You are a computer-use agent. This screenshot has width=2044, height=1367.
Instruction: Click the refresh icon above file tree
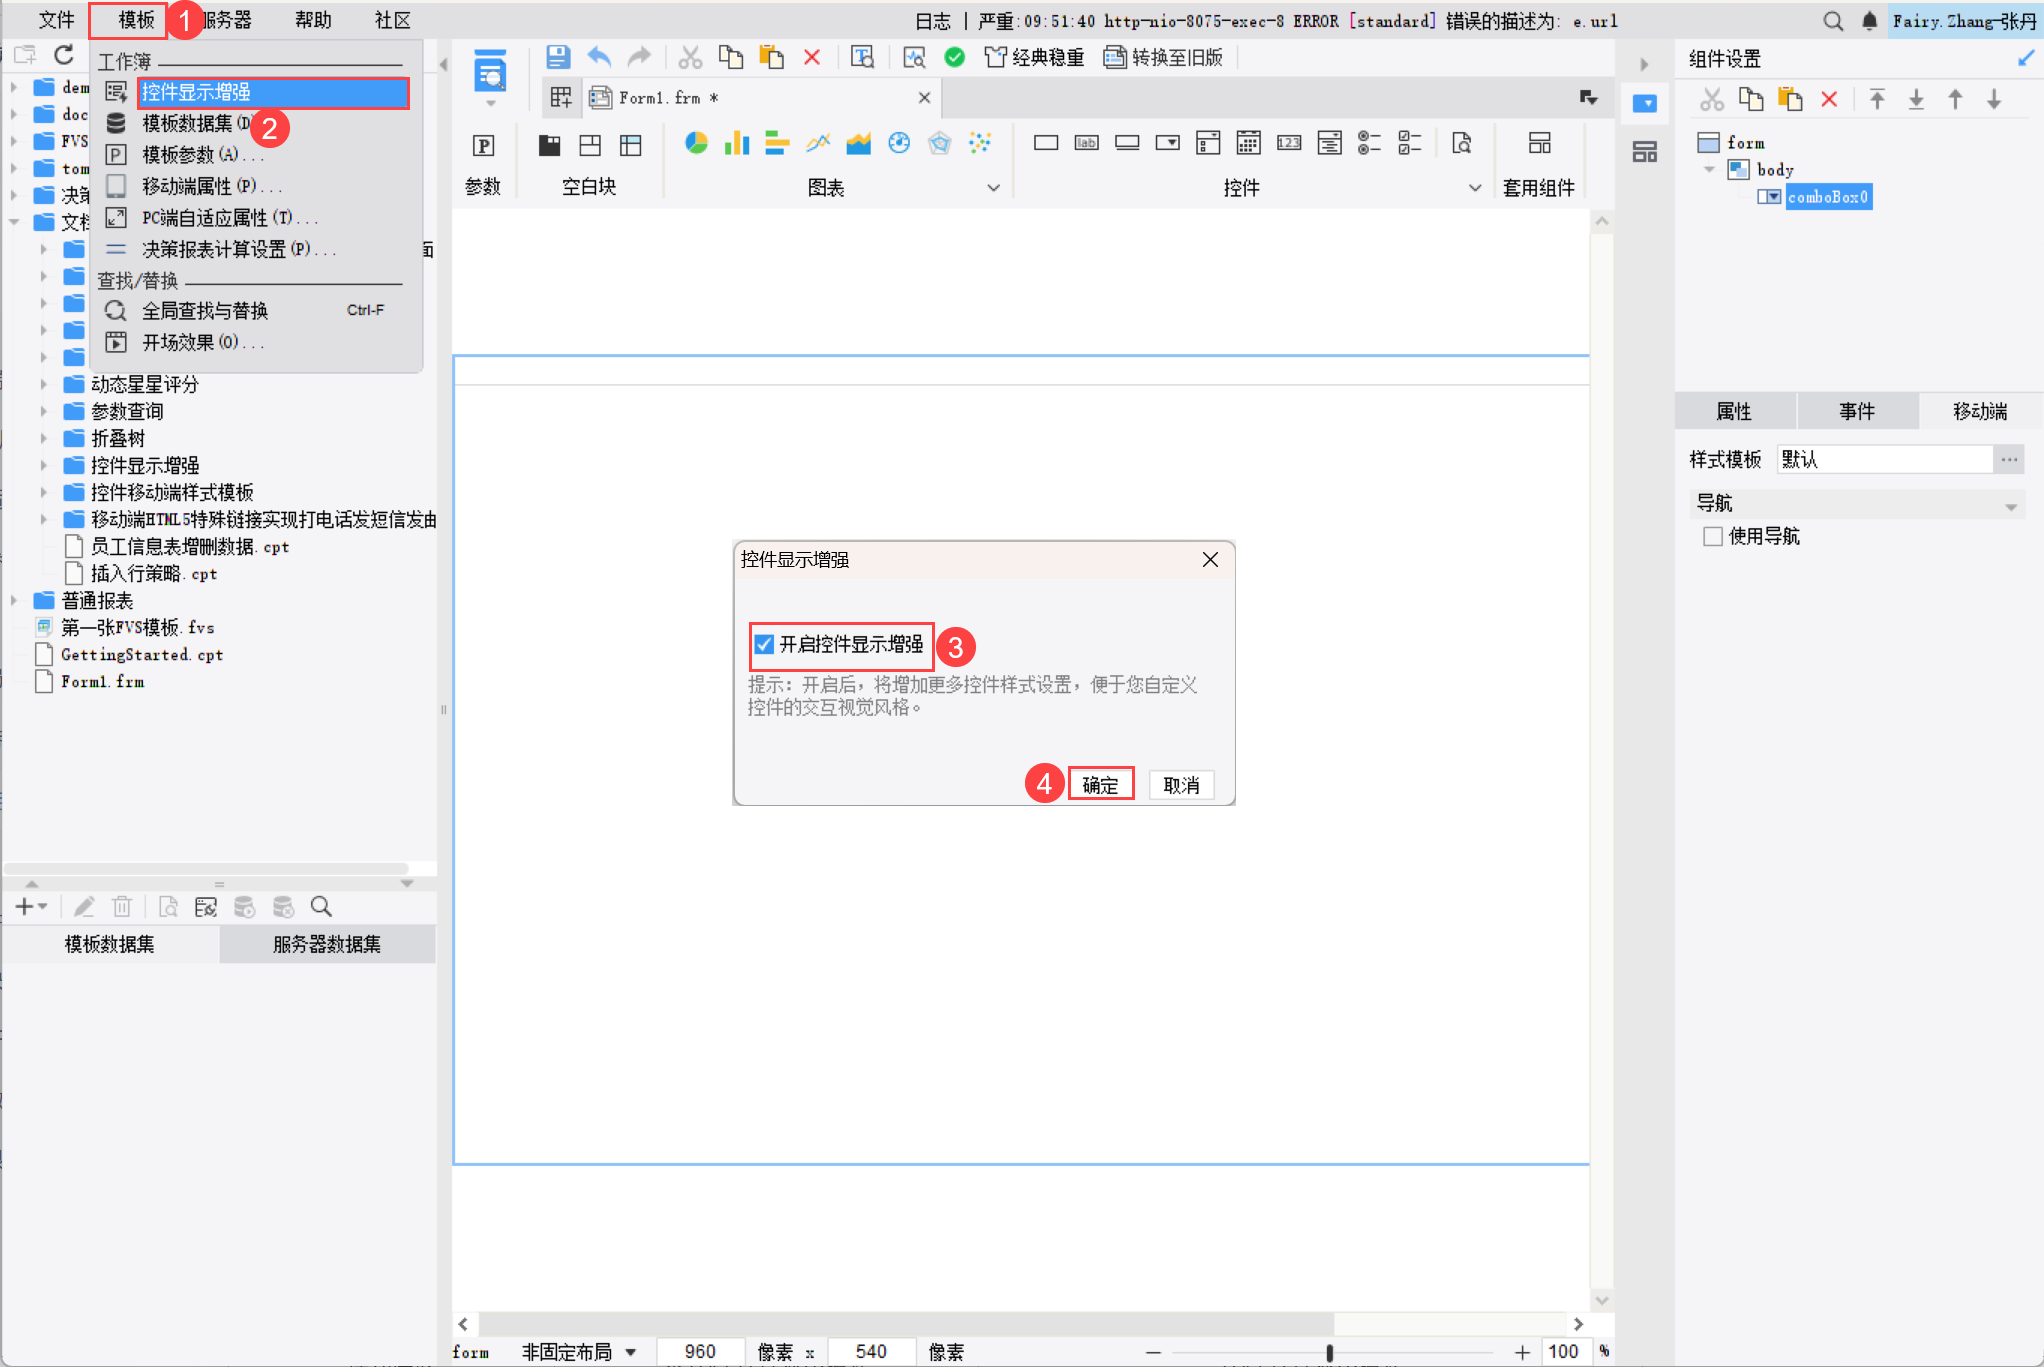[x=64, y=56]
